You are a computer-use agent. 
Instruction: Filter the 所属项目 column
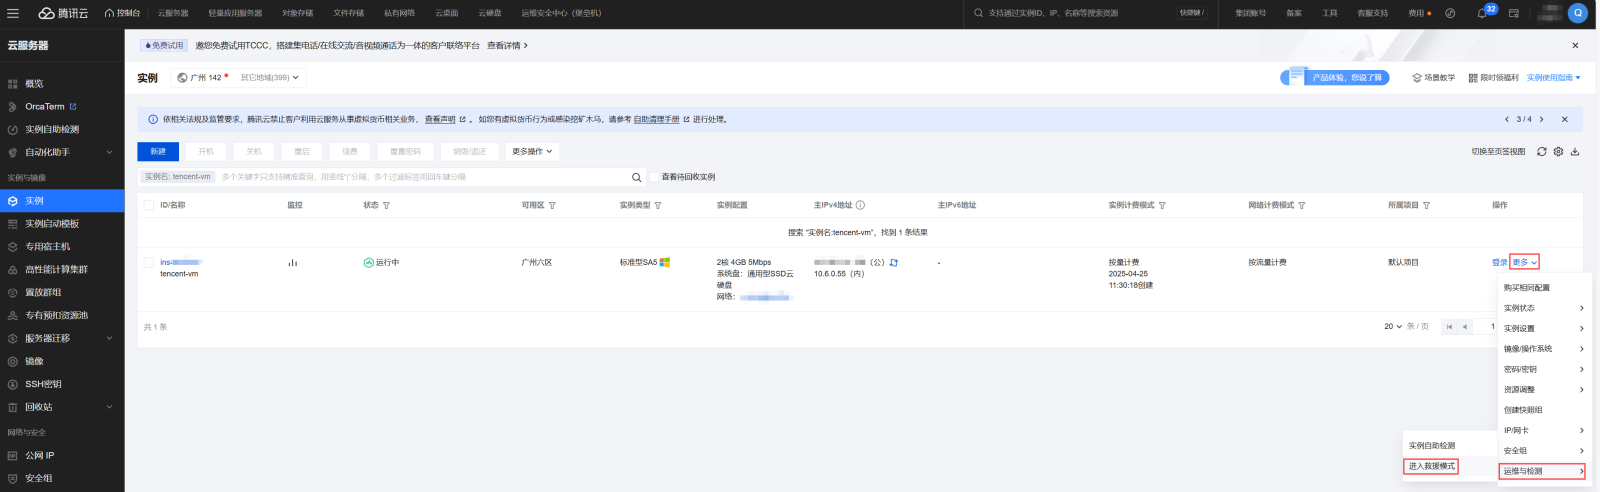click(x=1427, y=205)
